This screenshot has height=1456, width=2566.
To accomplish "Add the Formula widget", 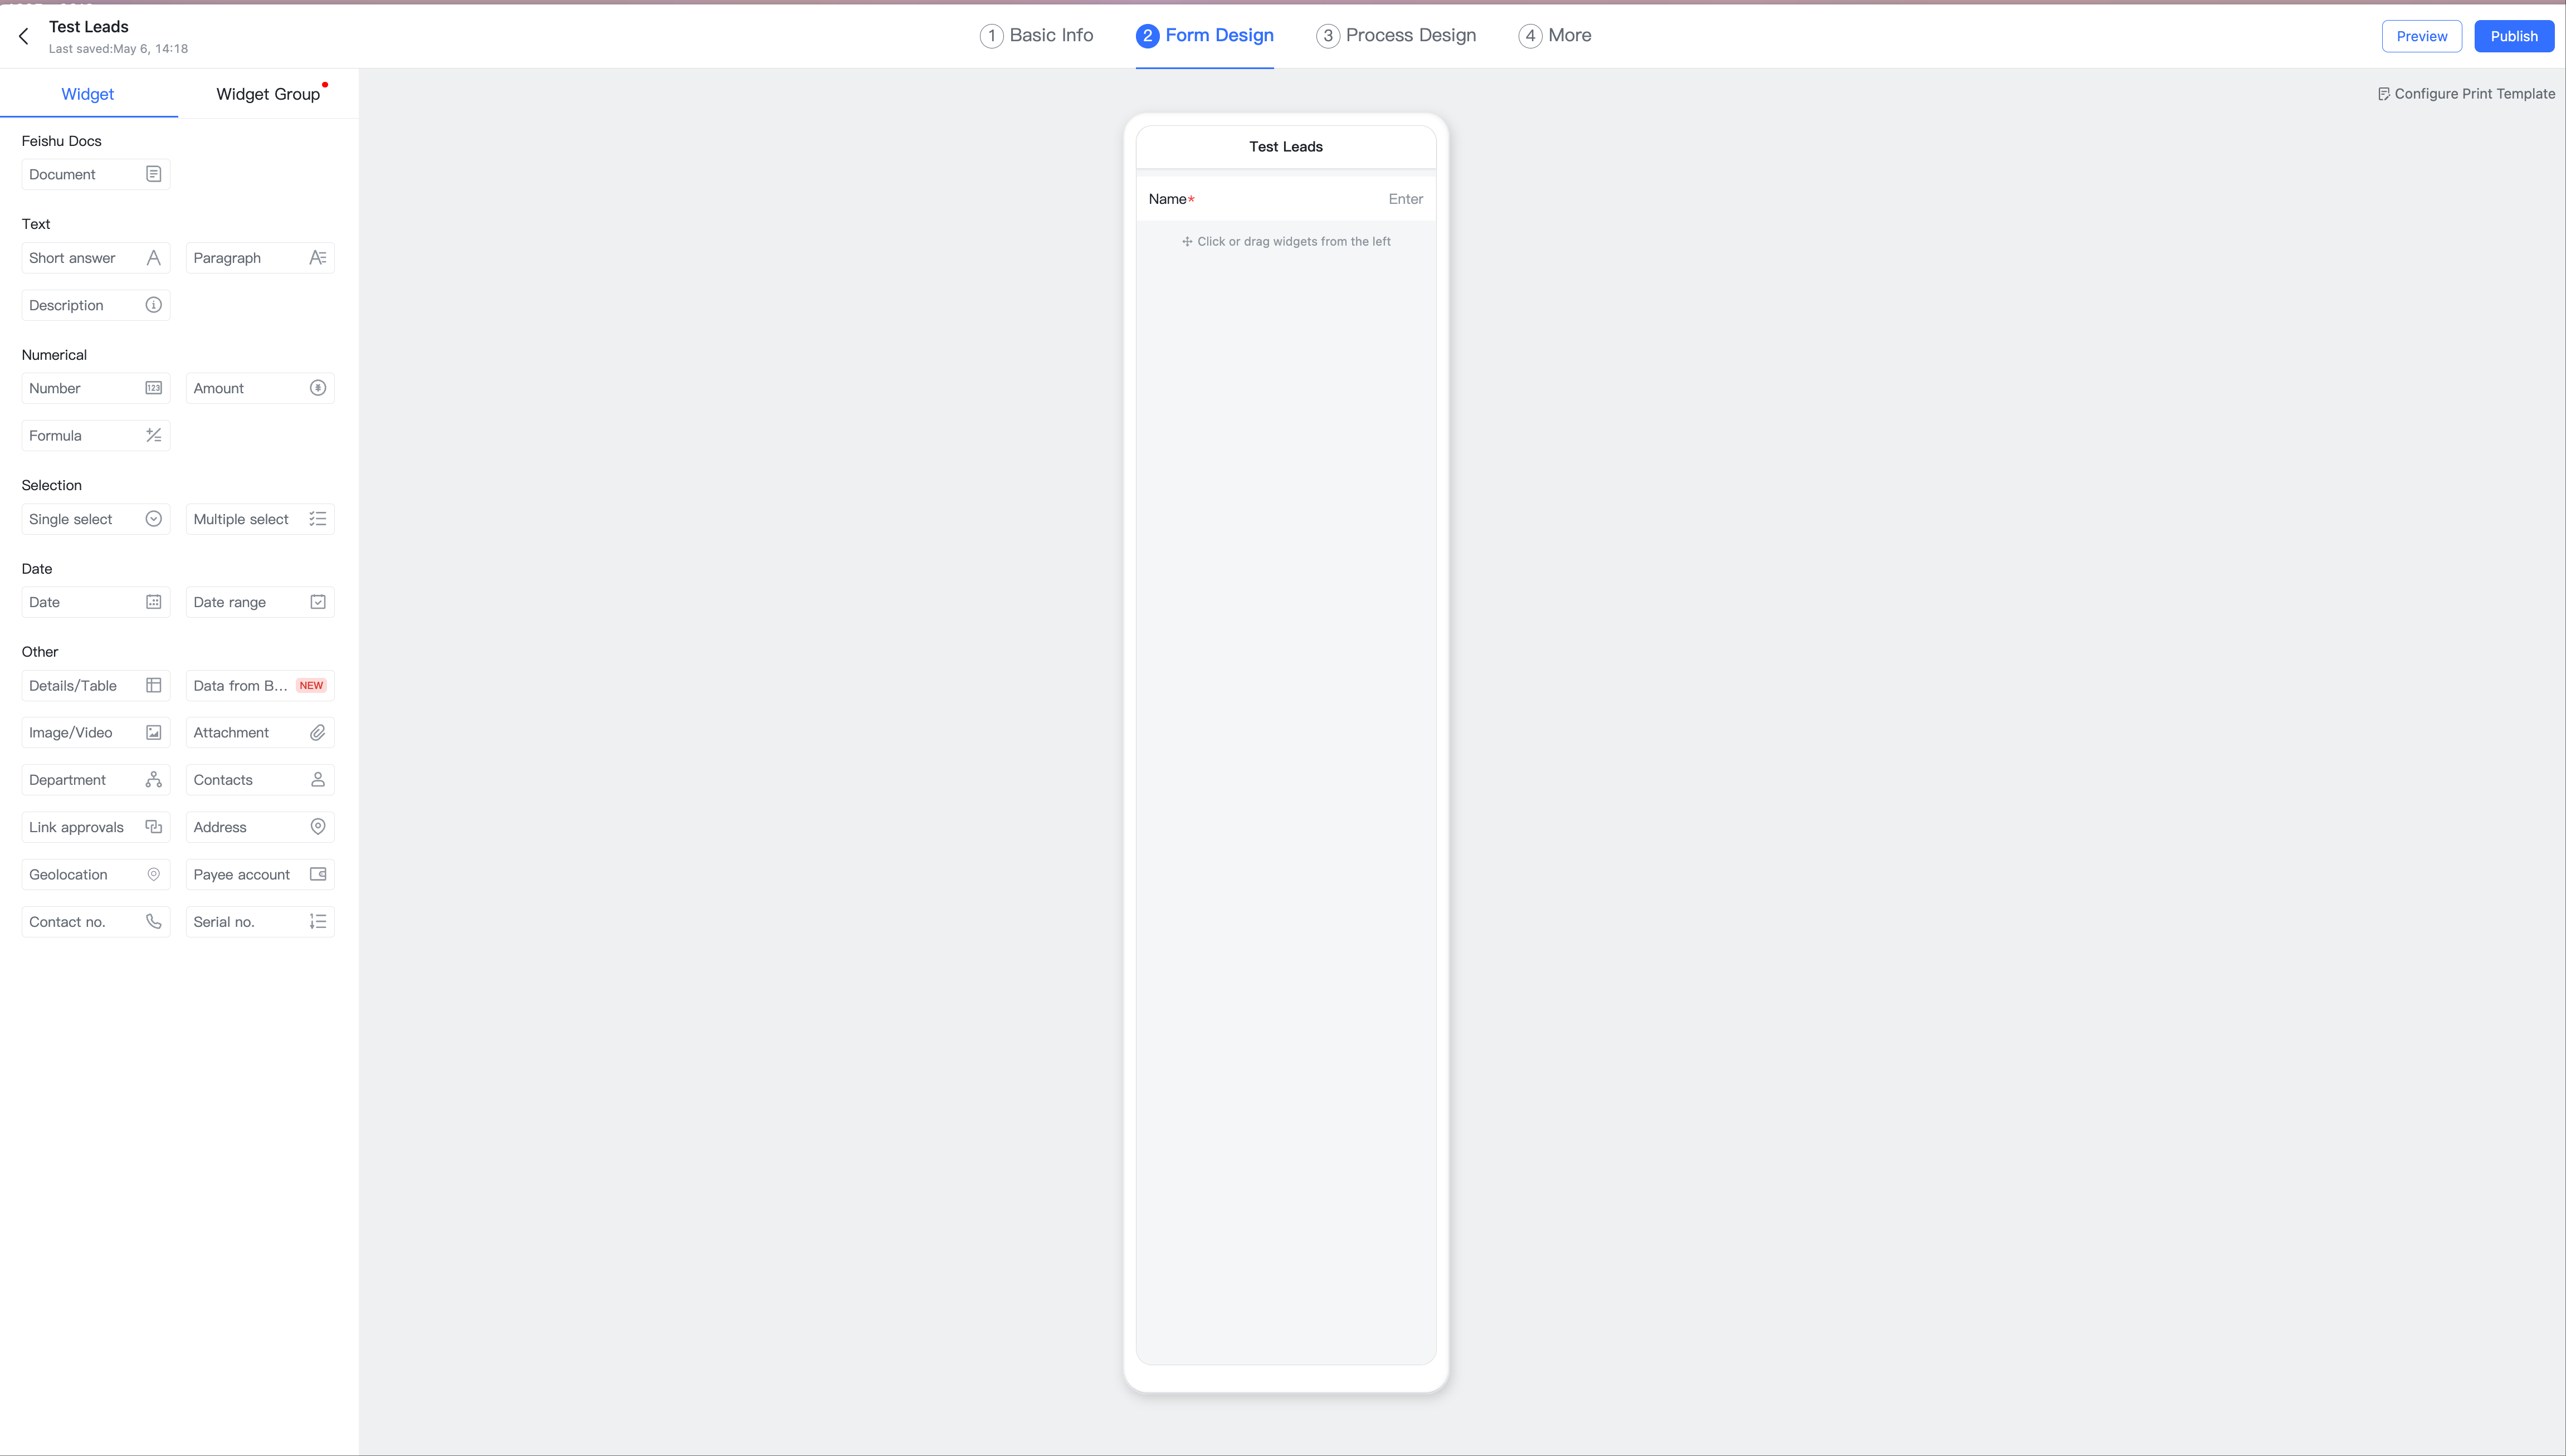I will 95,436.
